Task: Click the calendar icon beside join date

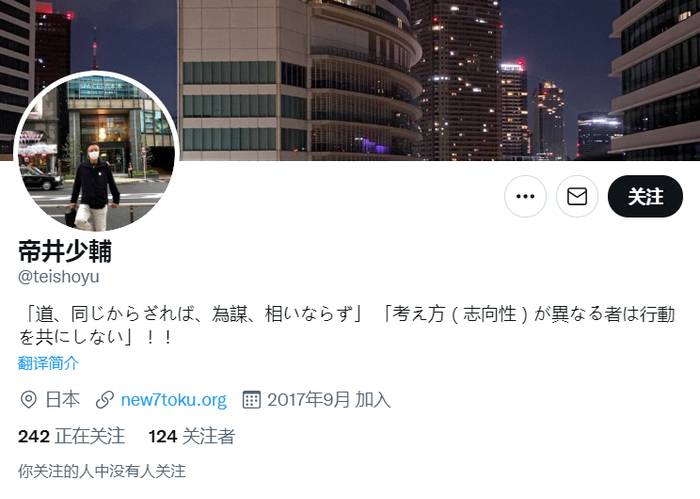Action: tap(251, 399)
